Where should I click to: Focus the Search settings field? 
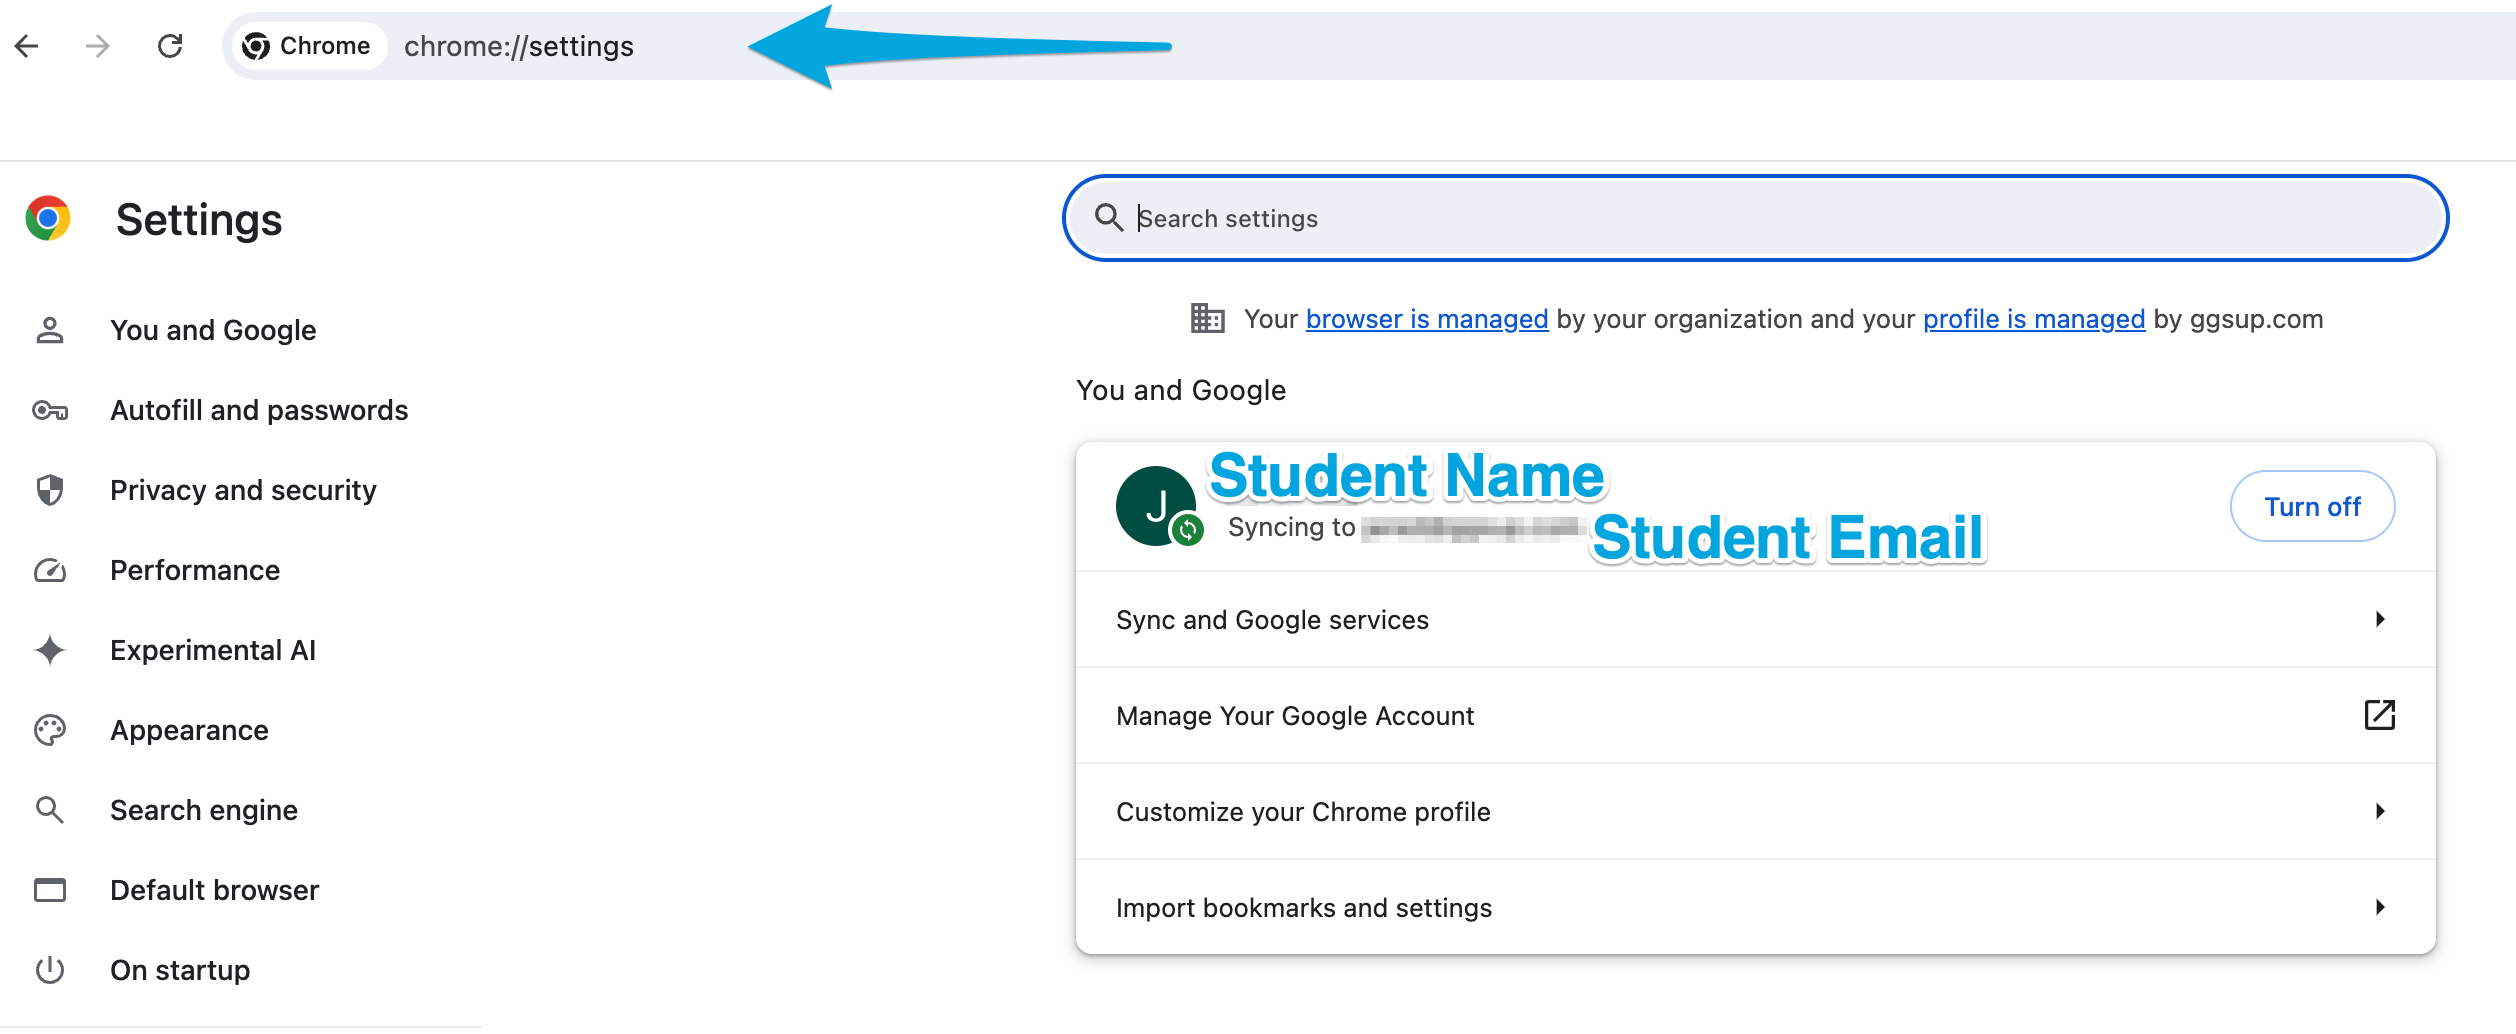tap(1755, 218)
